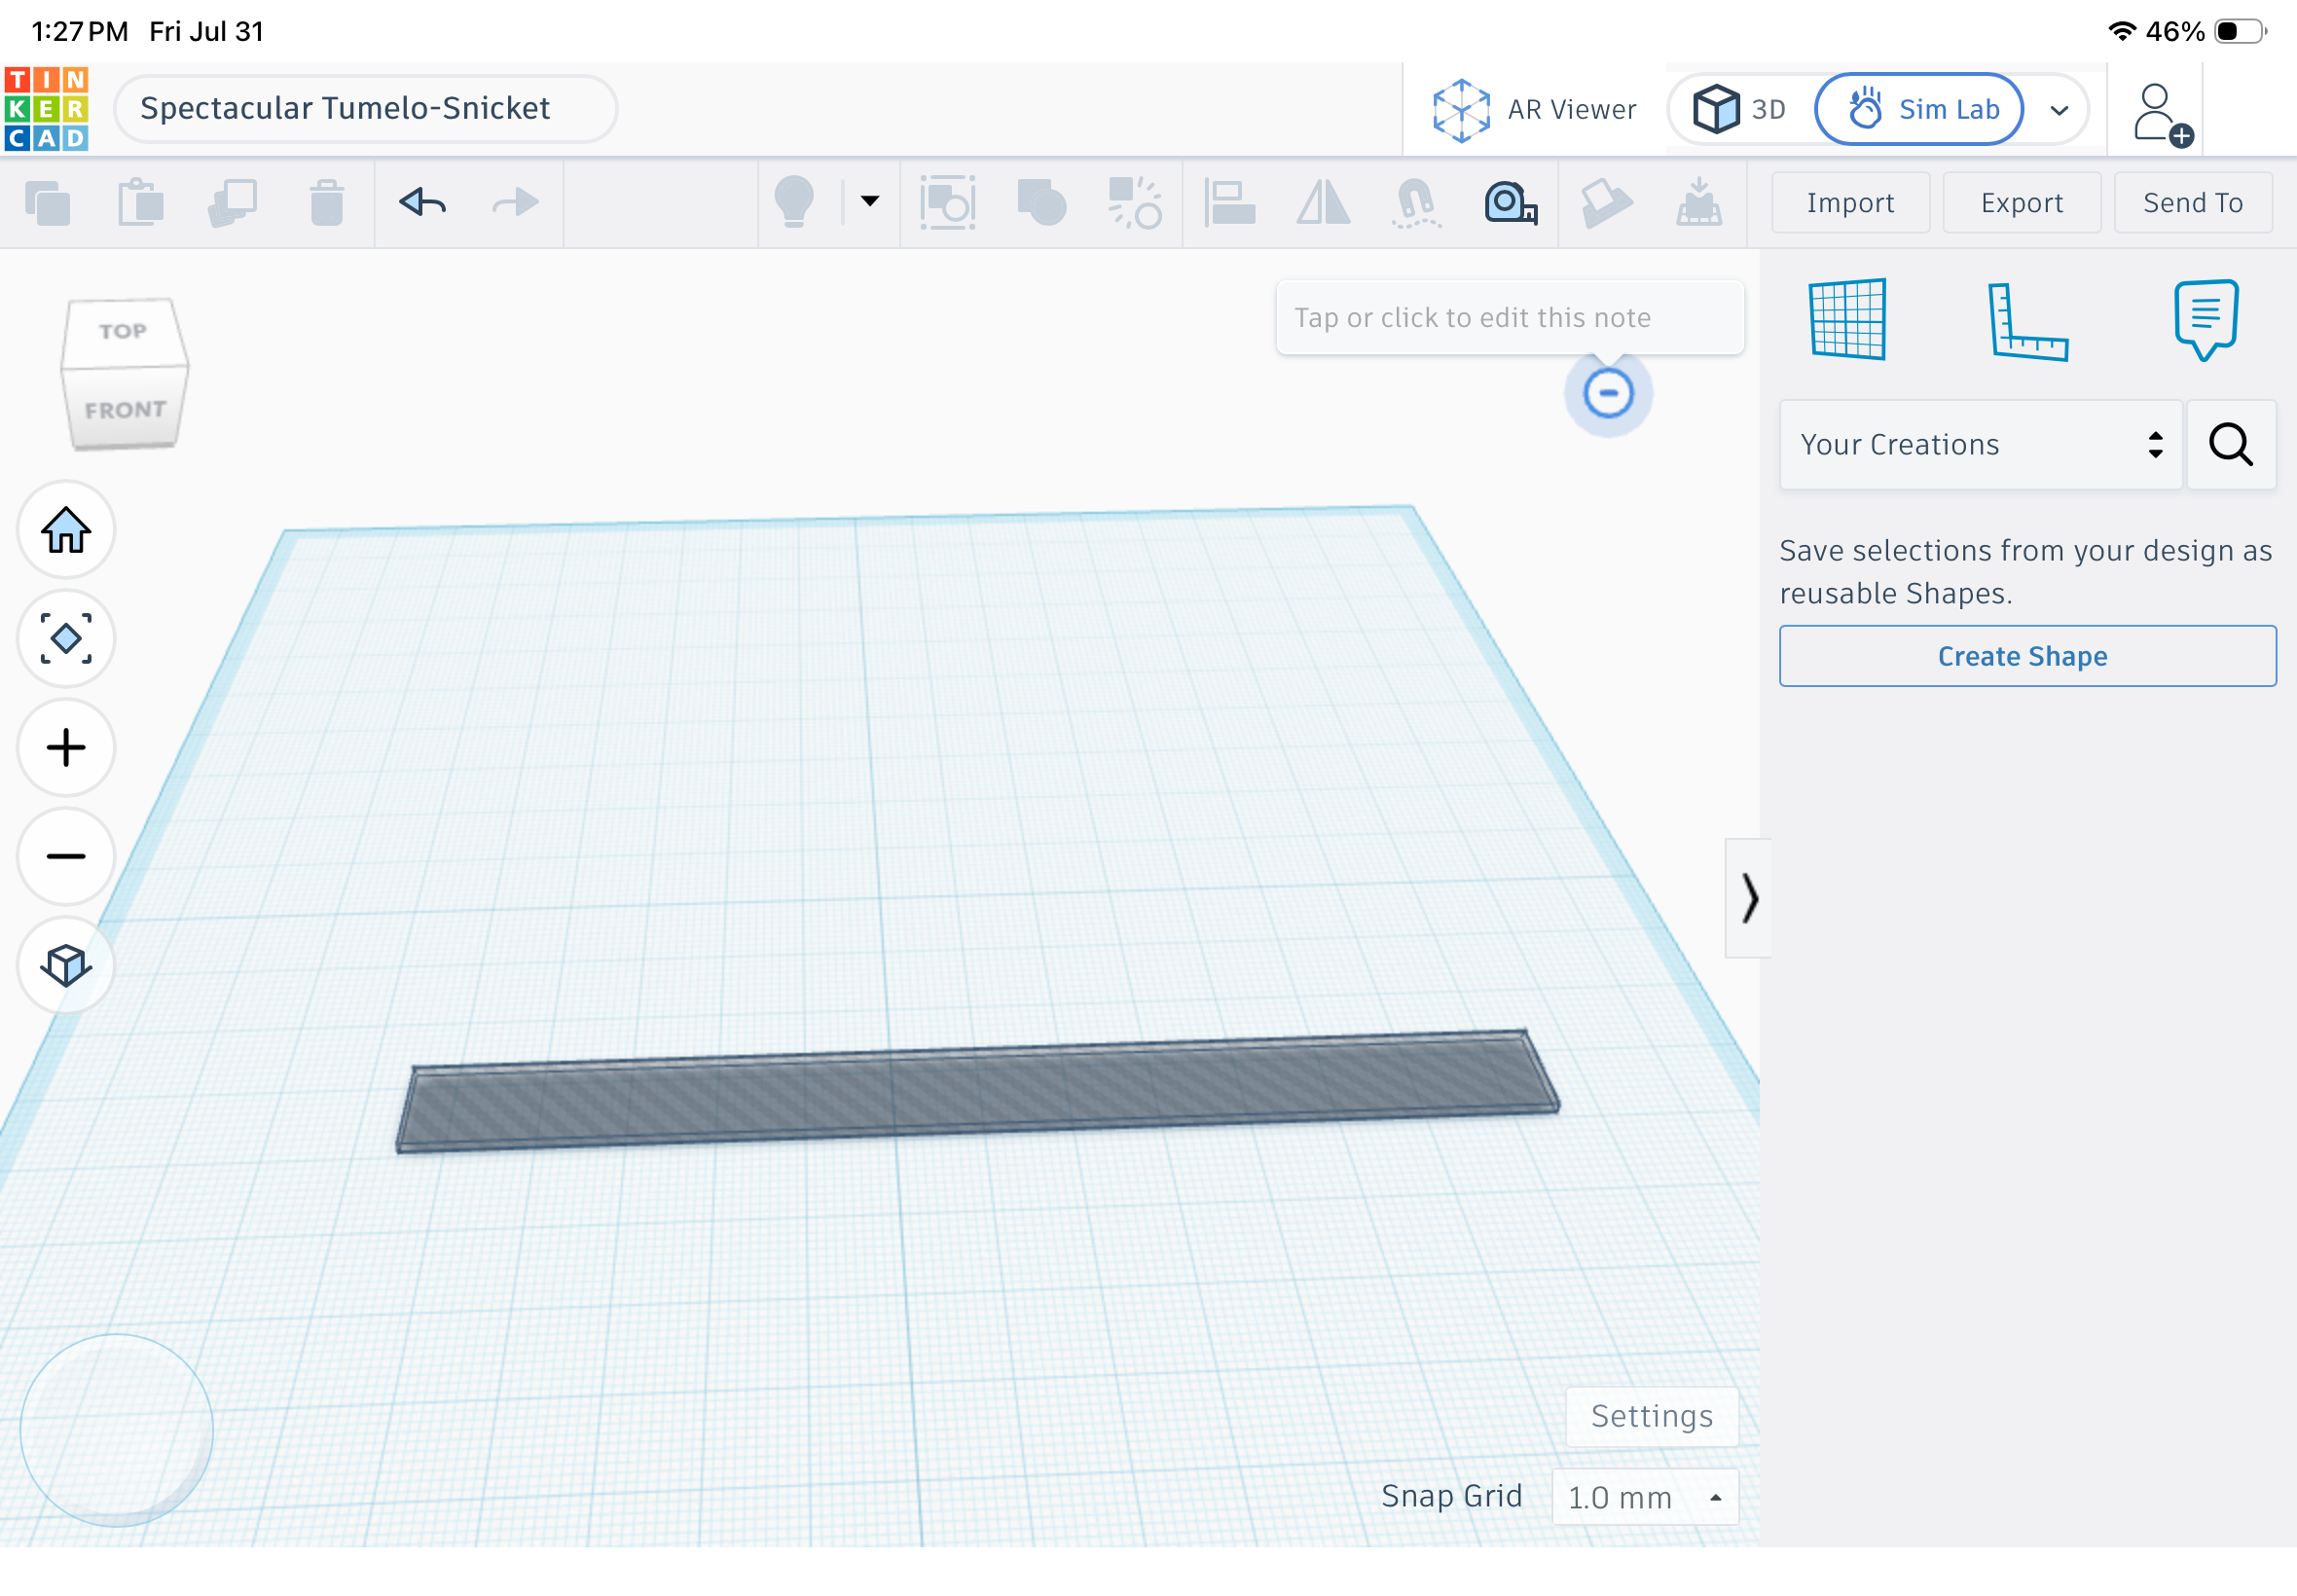Tap the note text field

[x=1509, y=317]
